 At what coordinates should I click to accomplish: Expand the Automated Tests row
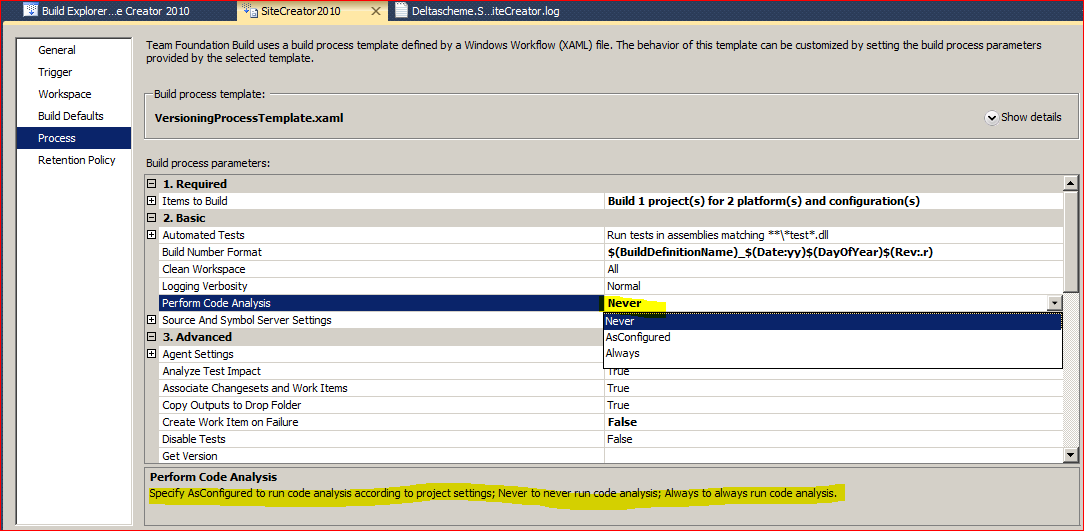click(x=152, y=235)
